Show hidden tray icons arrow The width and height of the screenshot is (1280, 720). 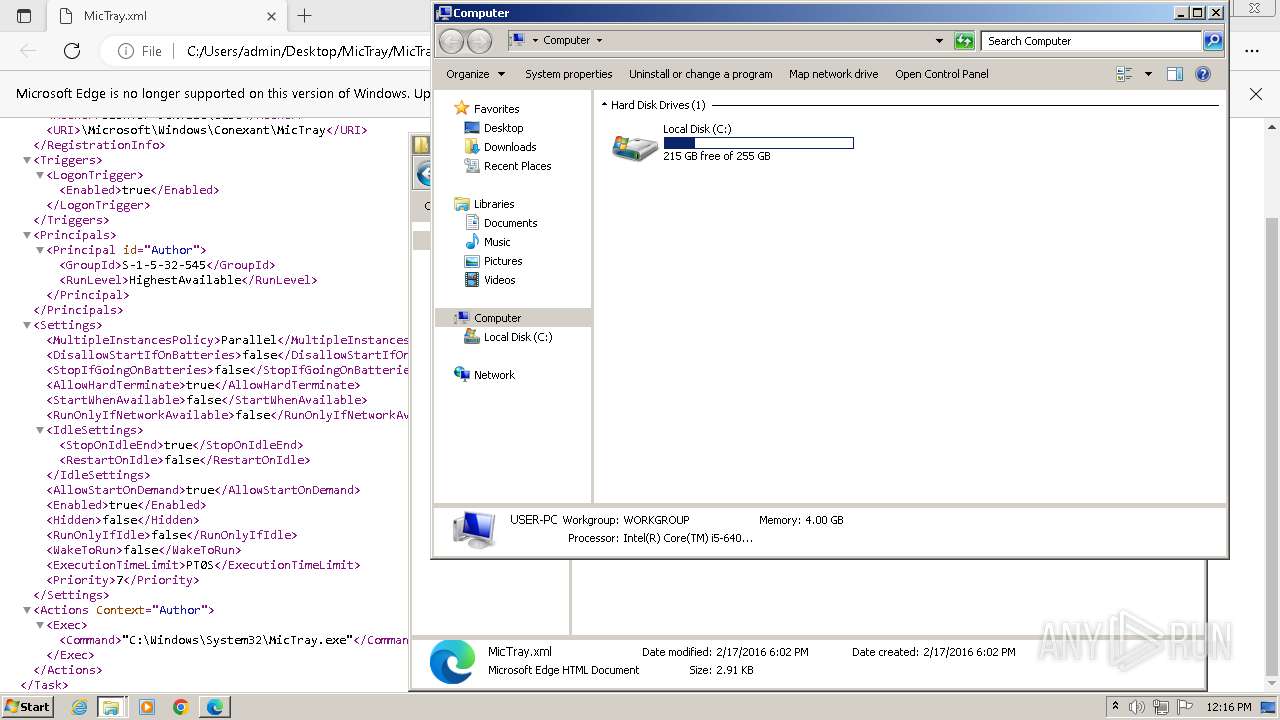coord(1115,707)
